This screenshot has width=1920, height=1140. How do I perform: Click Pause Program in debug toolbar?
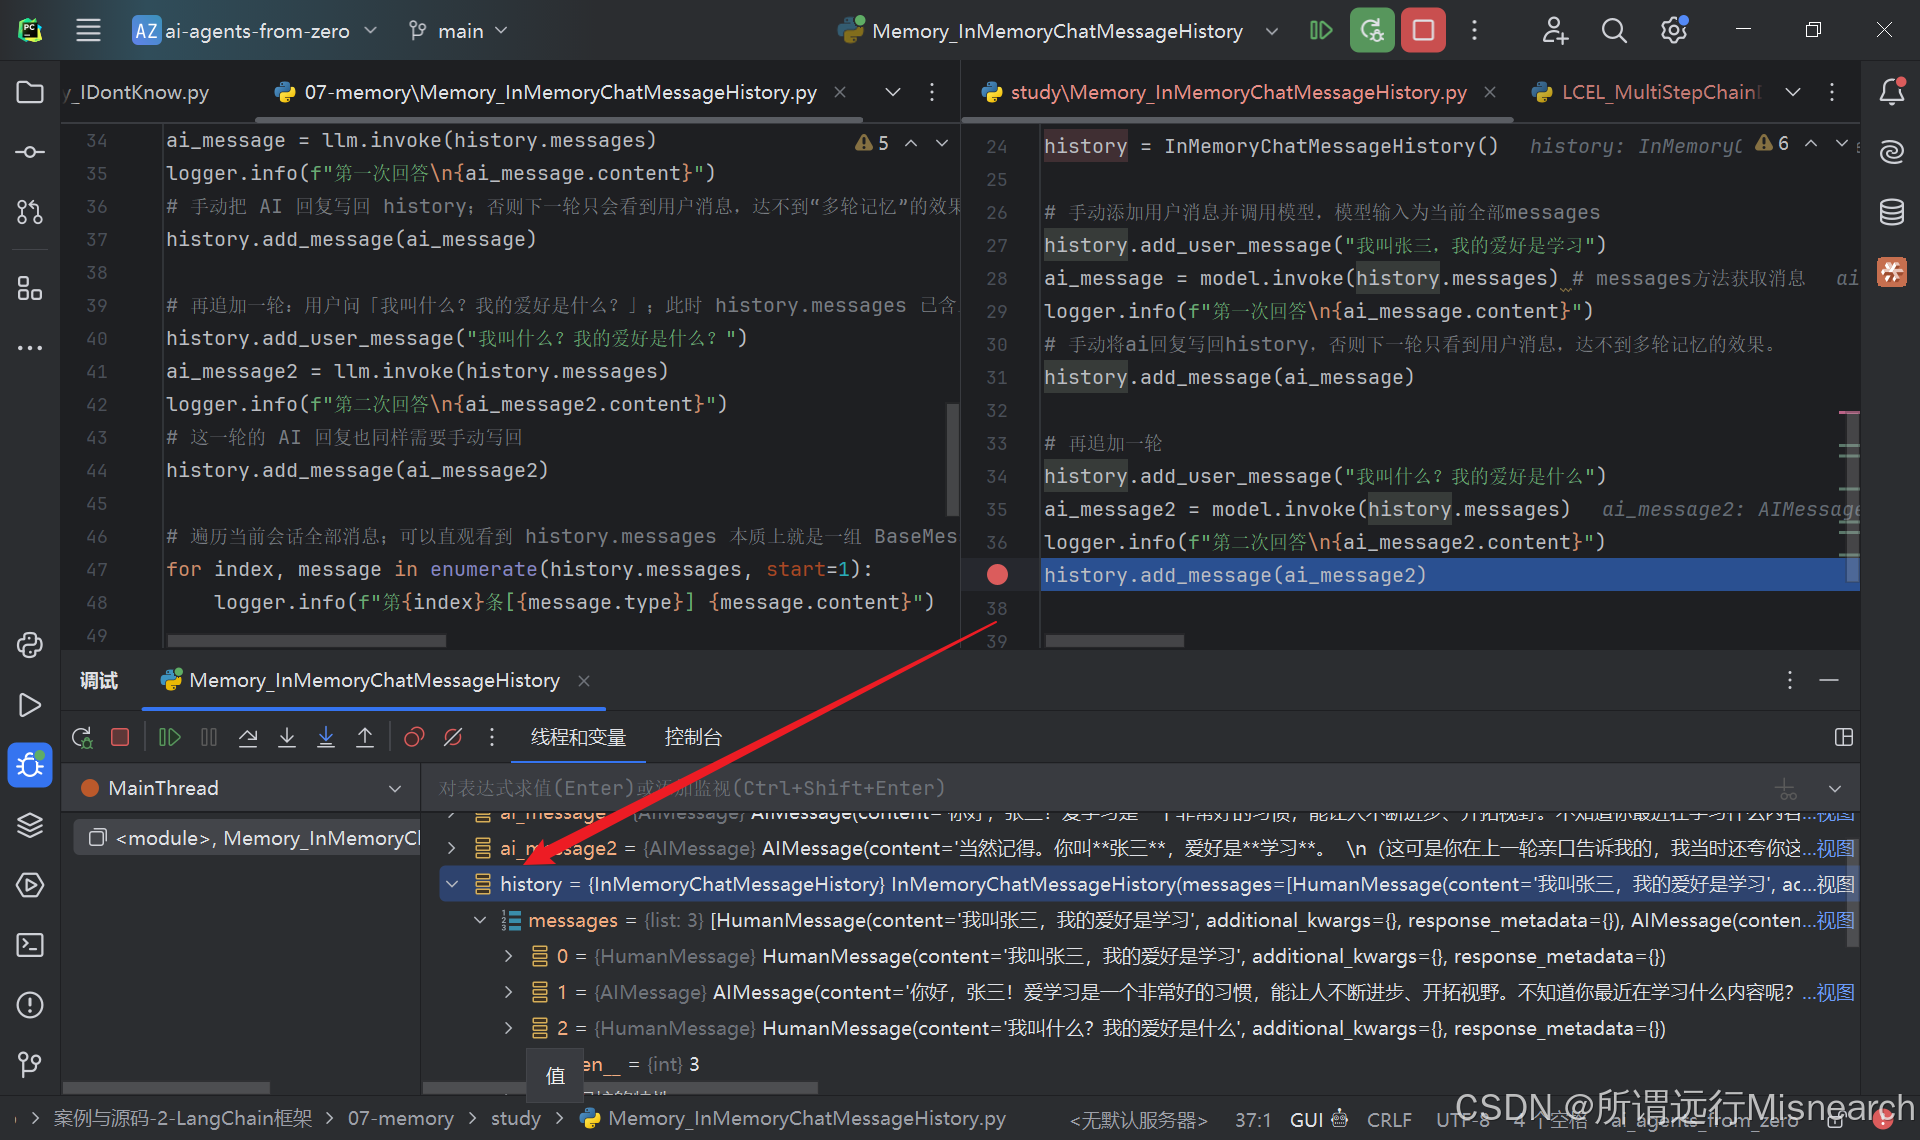pyautogui.click(x=209, y=737)
